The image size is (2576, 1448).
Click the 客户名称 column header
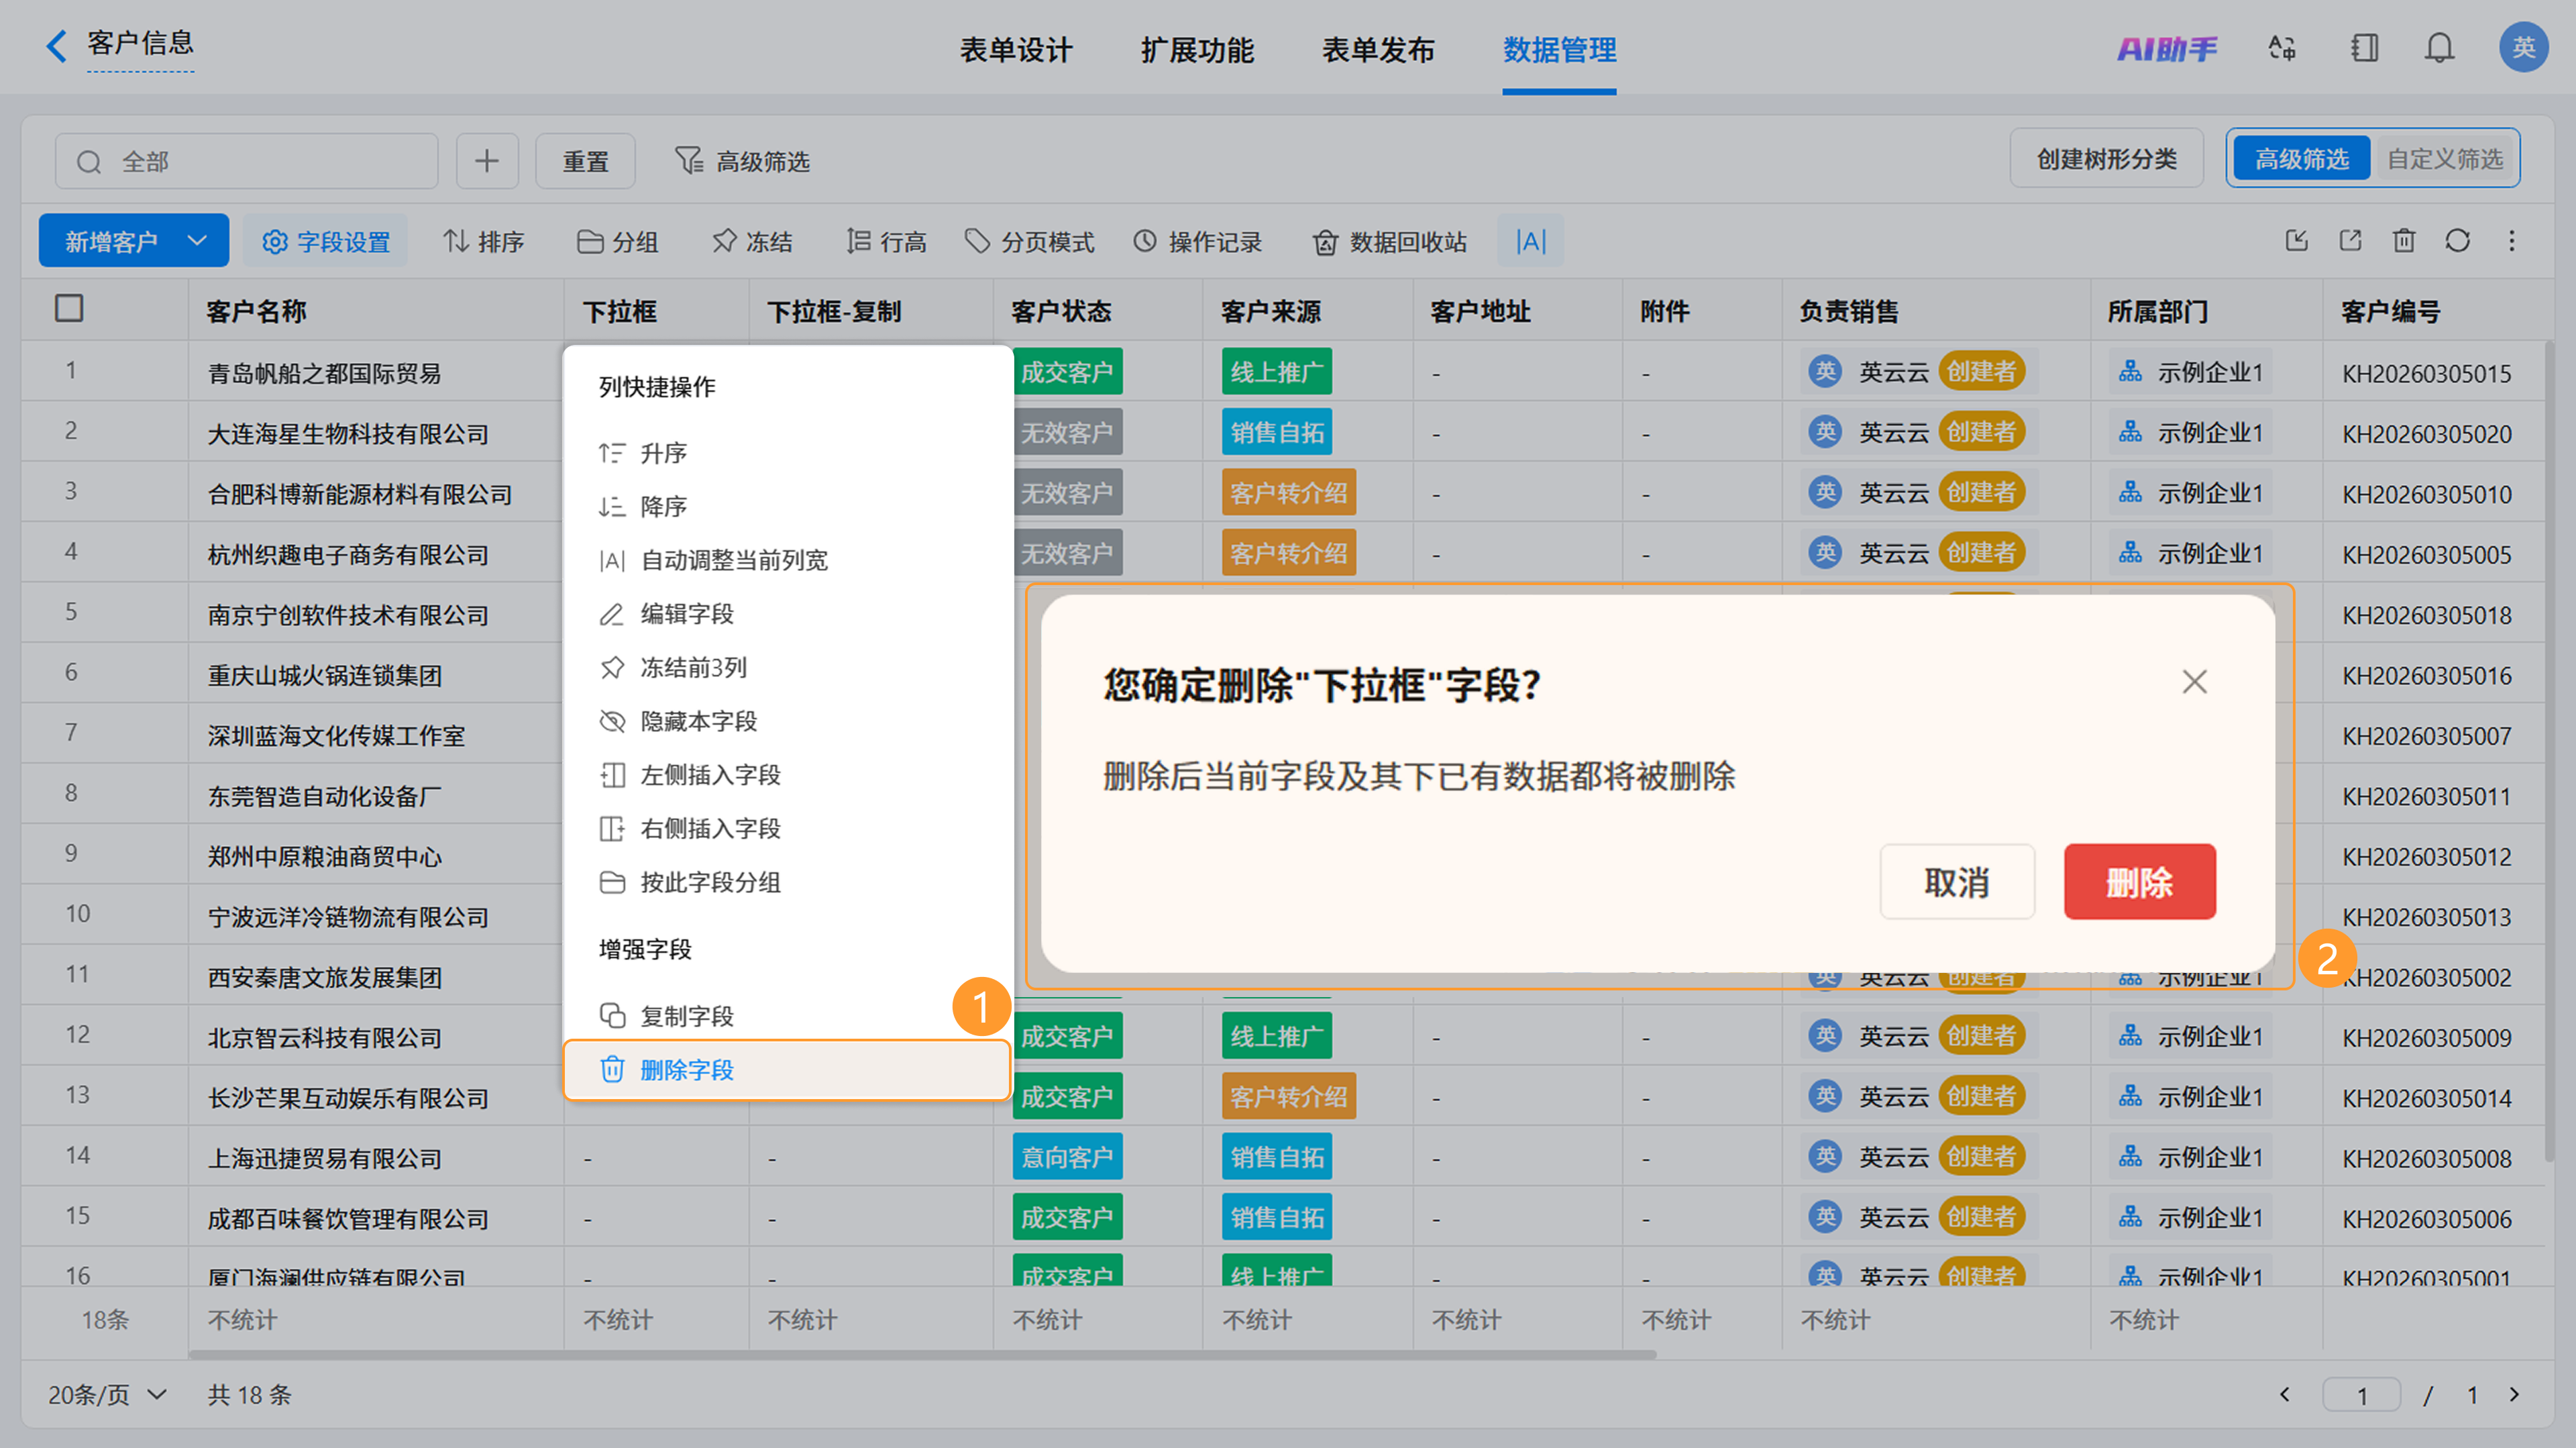click(x=376, y=311)
